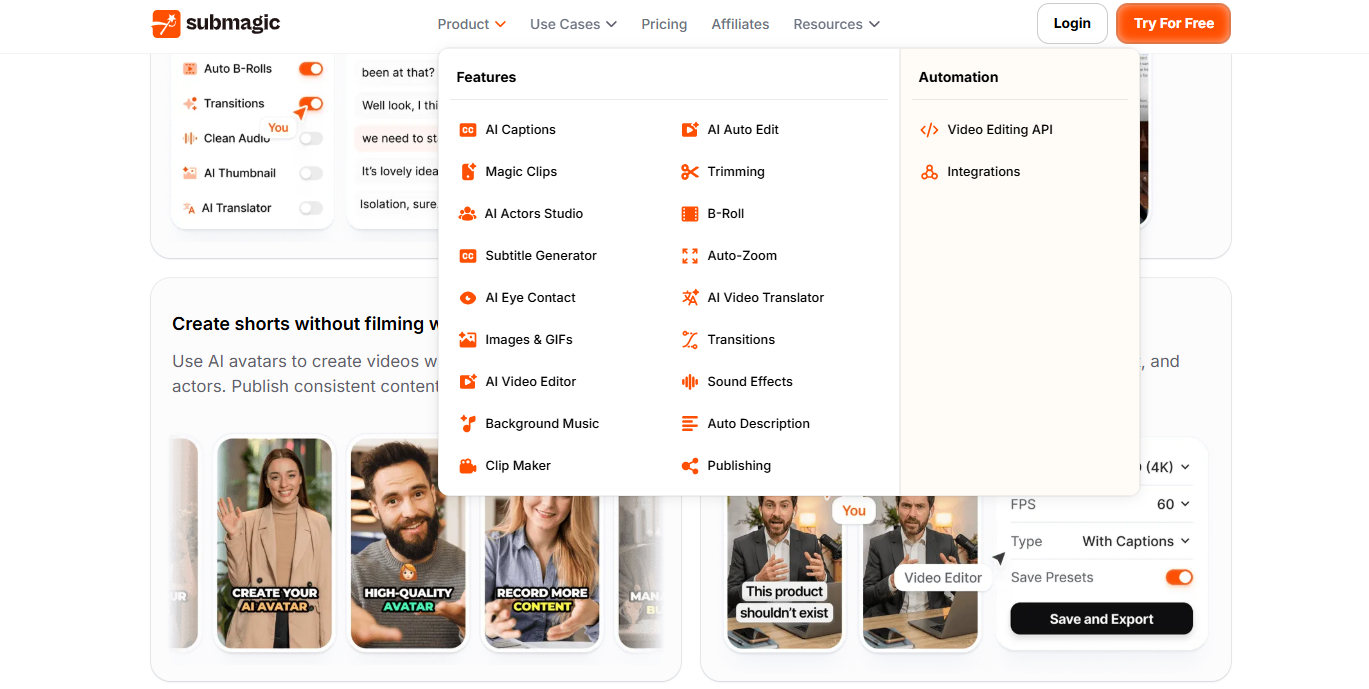Screen dimensions: 1369x689
Task: Open the Affiliates page
Action: 740,24
